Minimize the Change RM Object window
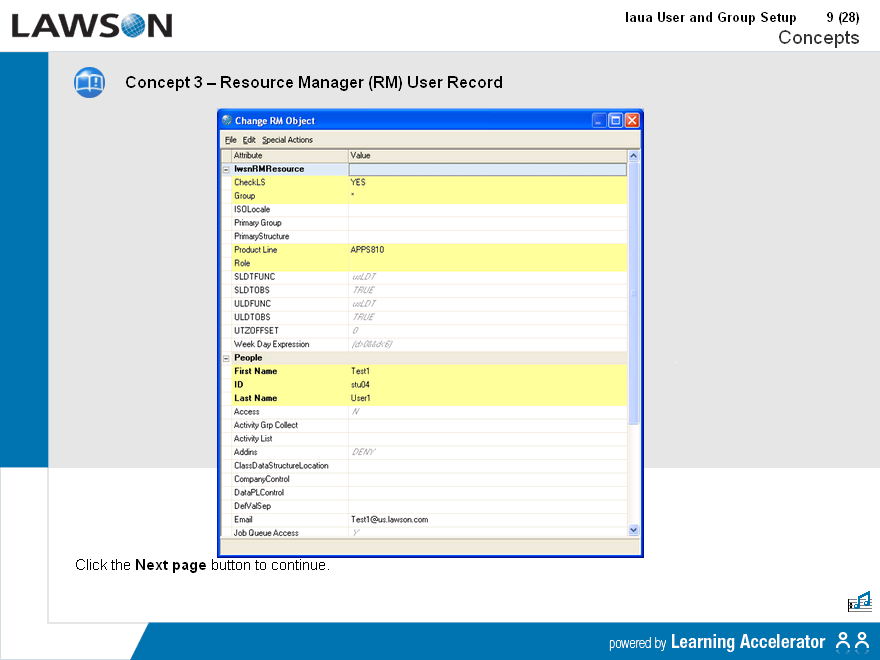This screenshot has height=660, width=880. pos(599,120)
